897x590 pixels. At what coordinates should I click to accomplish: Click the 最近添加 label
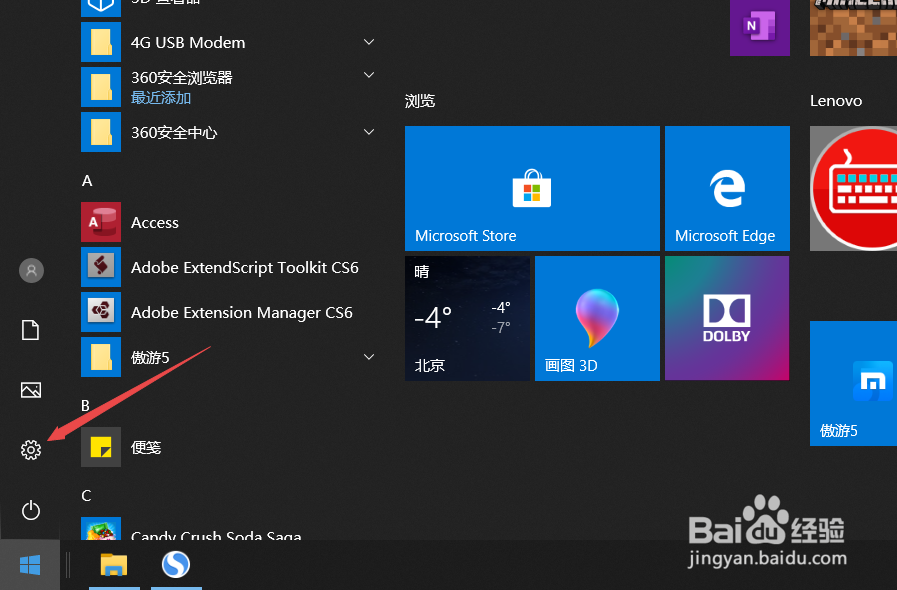click(x=161, y=98)
